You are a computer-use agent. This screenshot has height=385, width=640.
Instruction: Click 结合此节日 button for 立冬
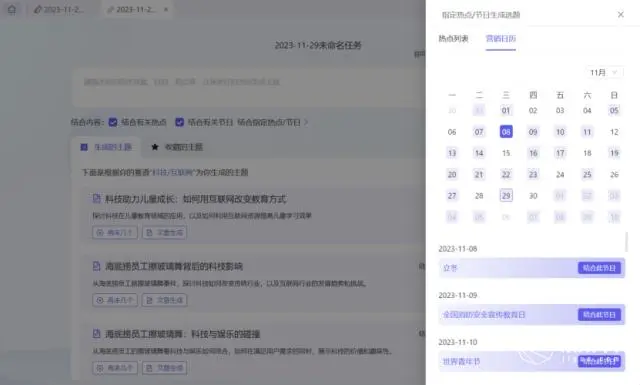[599, 268]
